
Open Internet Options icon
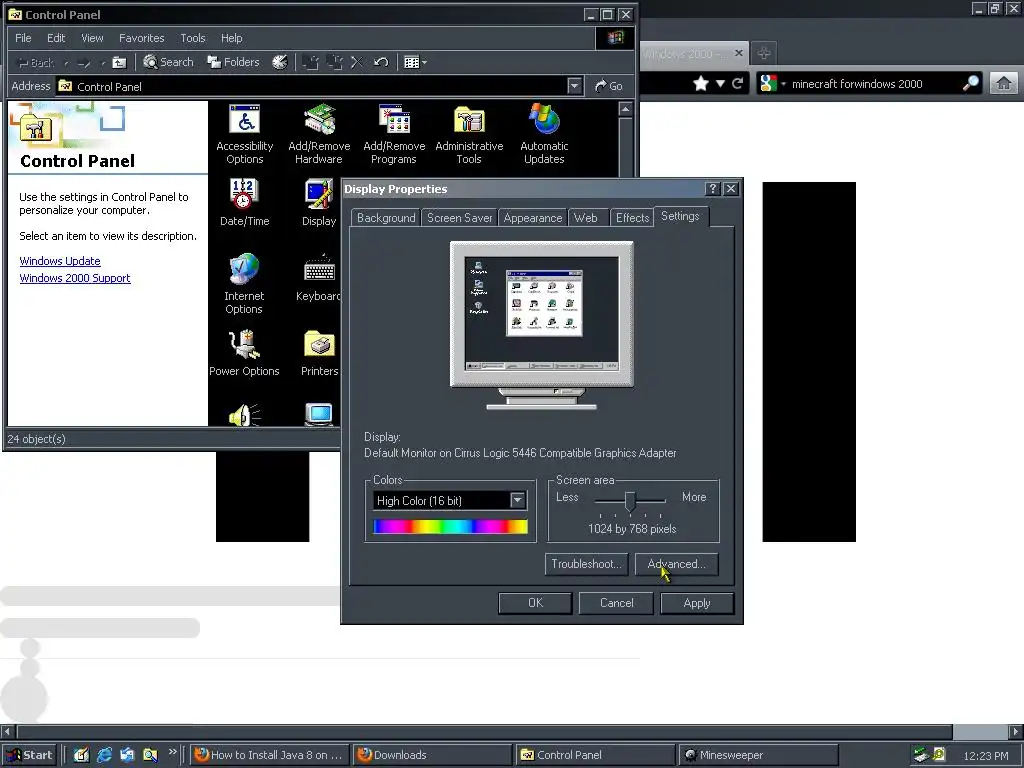coord(244,283)
